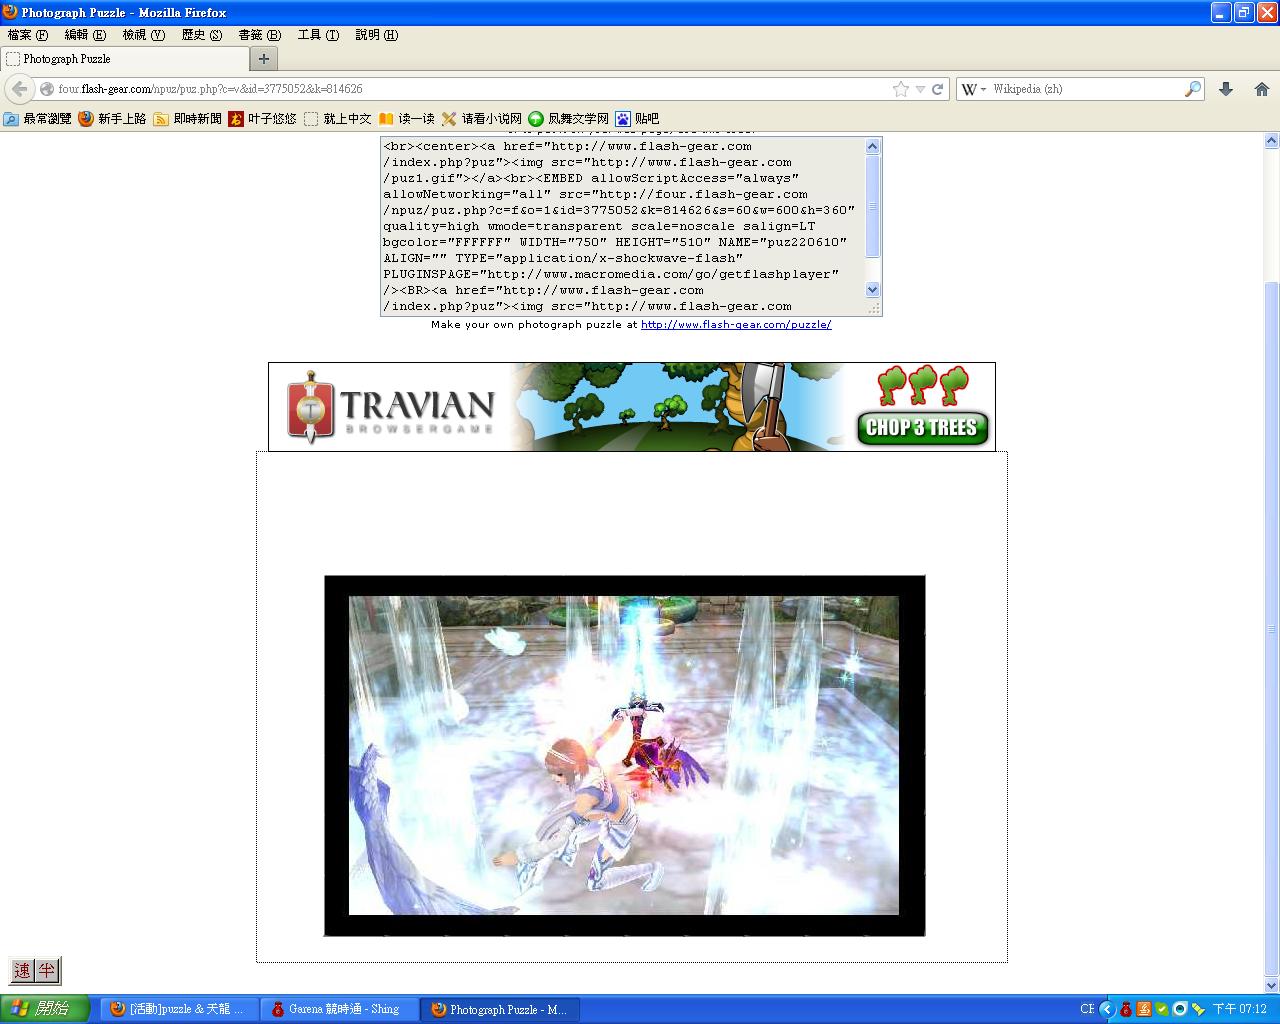
Task: Open the 即時新聞 RSS feed bookmark
Action: click(x=187, y=119)
